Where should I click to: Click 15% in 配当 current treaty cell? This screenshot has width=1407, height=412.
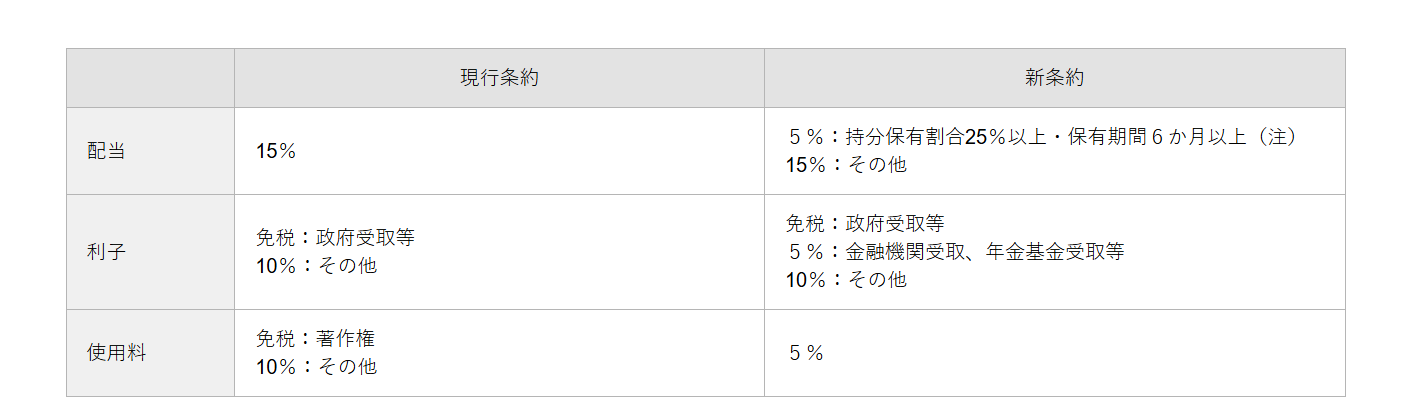276,152
